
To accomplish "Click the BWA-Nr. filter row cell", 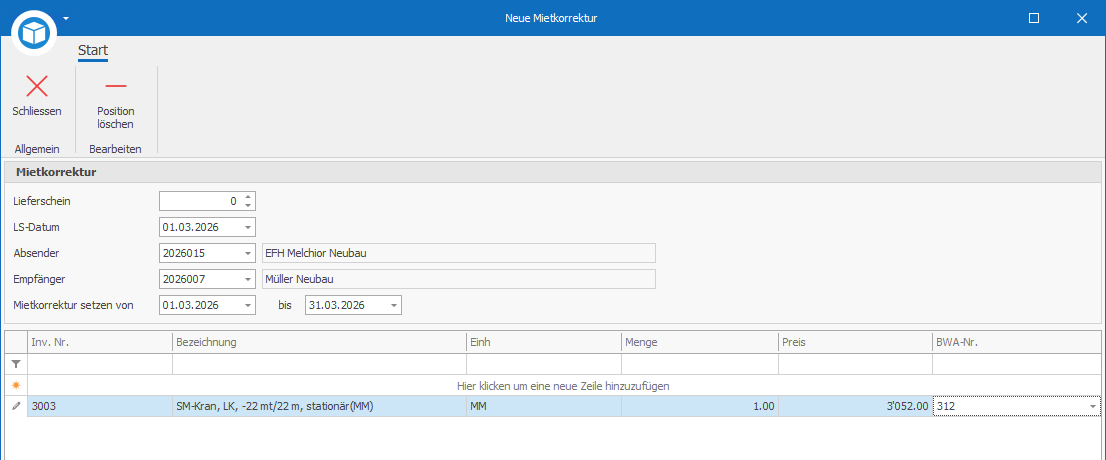I will 1016,364.
